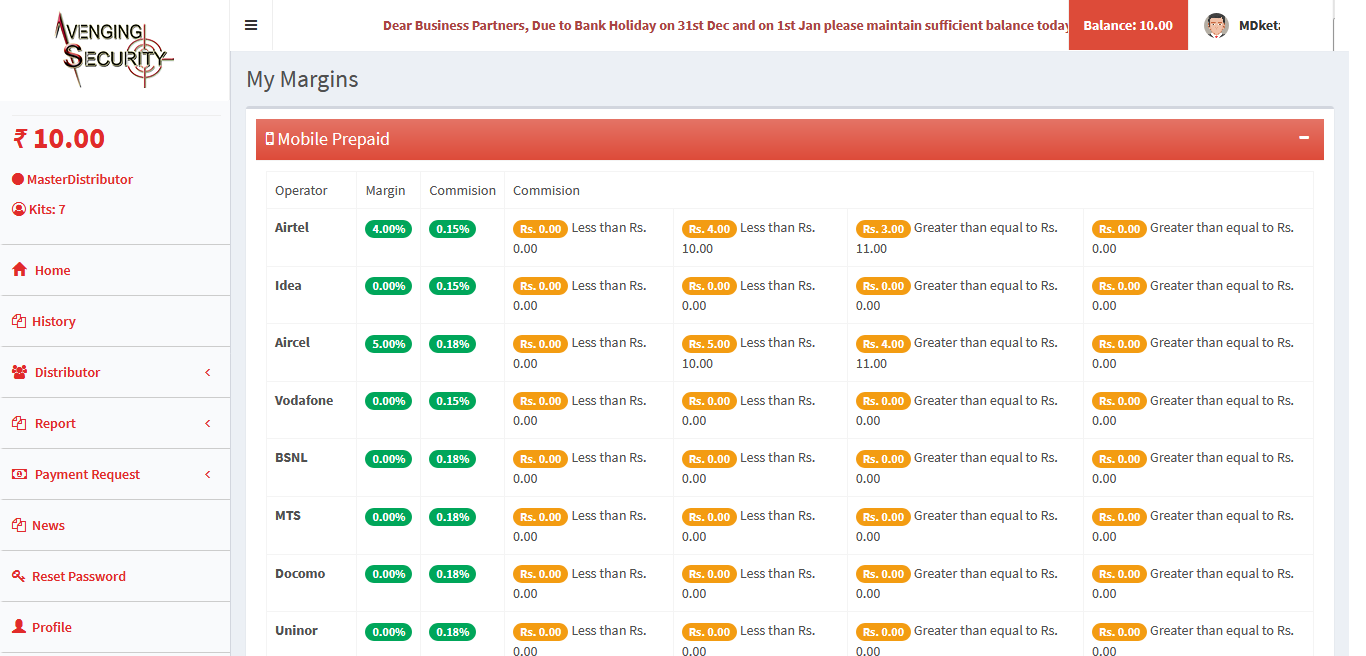Open the Payment Request menu
The image size is (1366, 656).
click(115, 474)
